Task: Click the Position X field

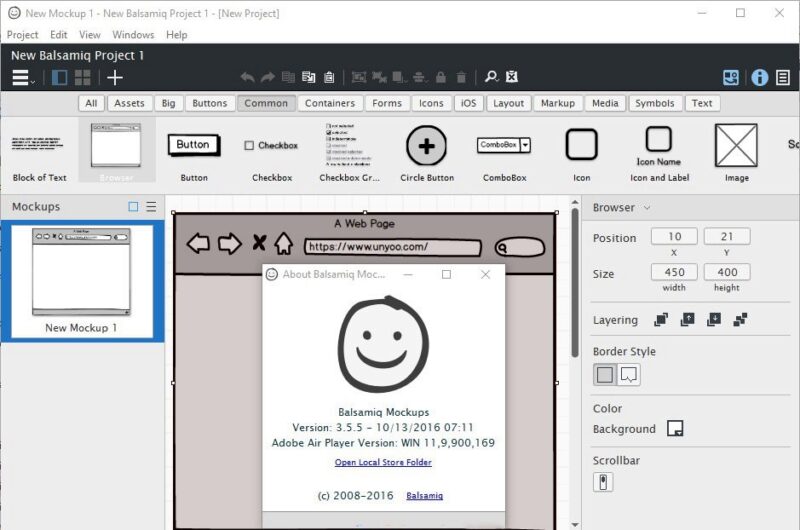Action: (x=674, y=237)
